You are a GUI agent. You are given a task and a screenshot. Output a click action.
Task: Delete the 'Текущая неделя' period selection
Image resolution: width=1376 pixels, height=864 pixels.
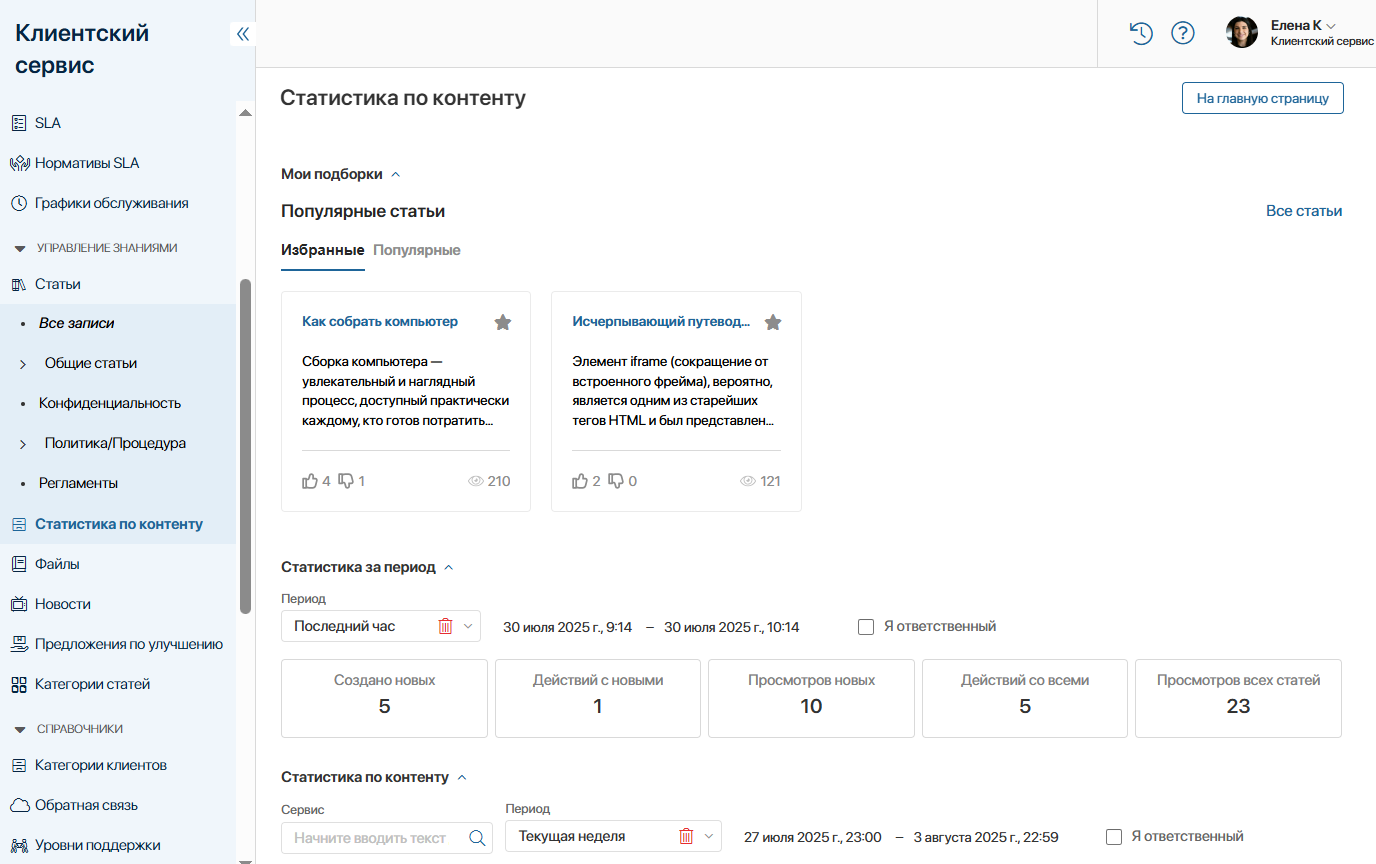pos(686,836)
